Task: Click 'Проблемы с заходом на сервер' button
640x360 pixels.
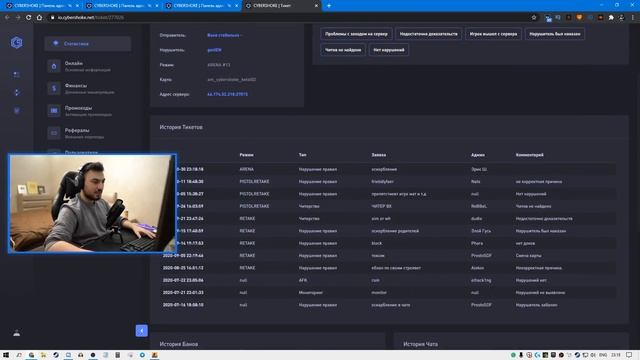Action: pyautogui.click(x=356, y=34)
